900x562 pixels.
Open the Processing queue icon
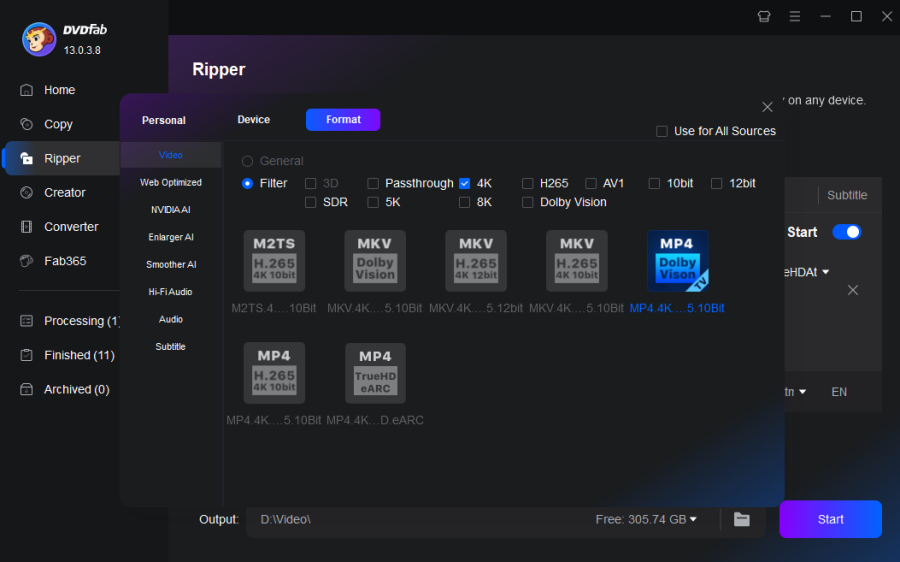(x=26, y=321)
